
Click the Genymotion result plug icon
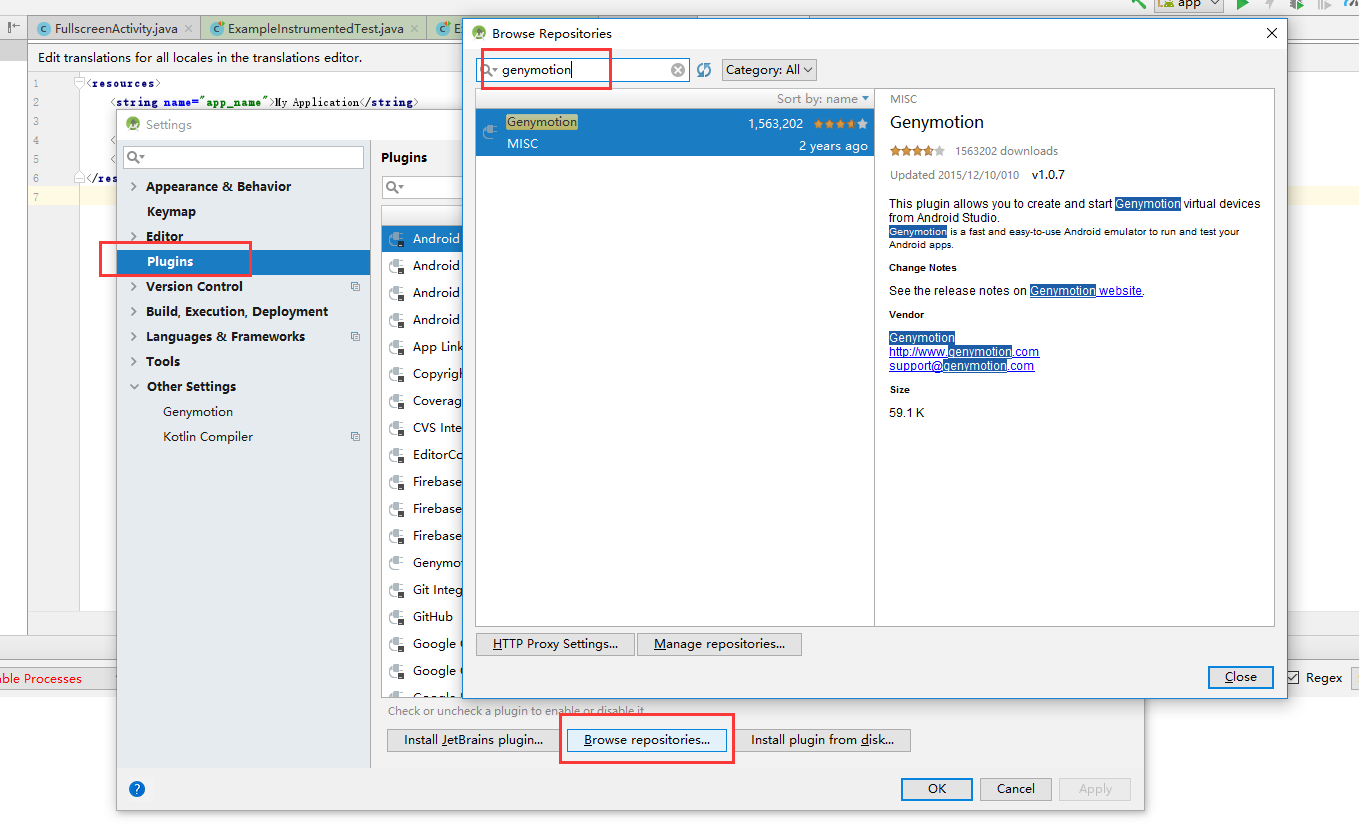490,132
